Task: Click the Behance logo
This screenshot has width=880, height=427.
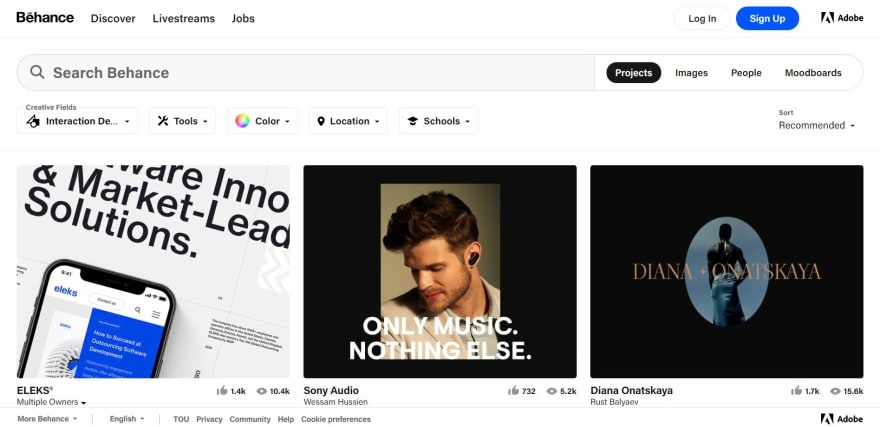Action: click(45, 17)
